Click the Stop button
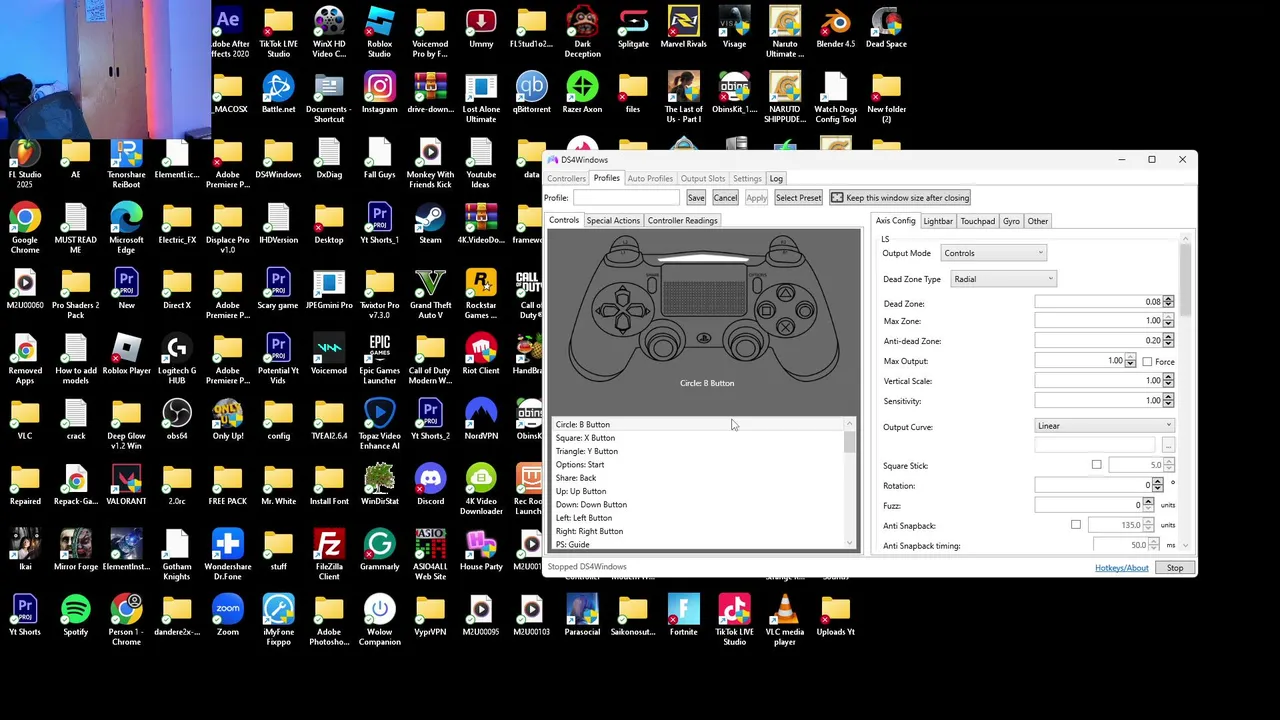 point(1175,568)
